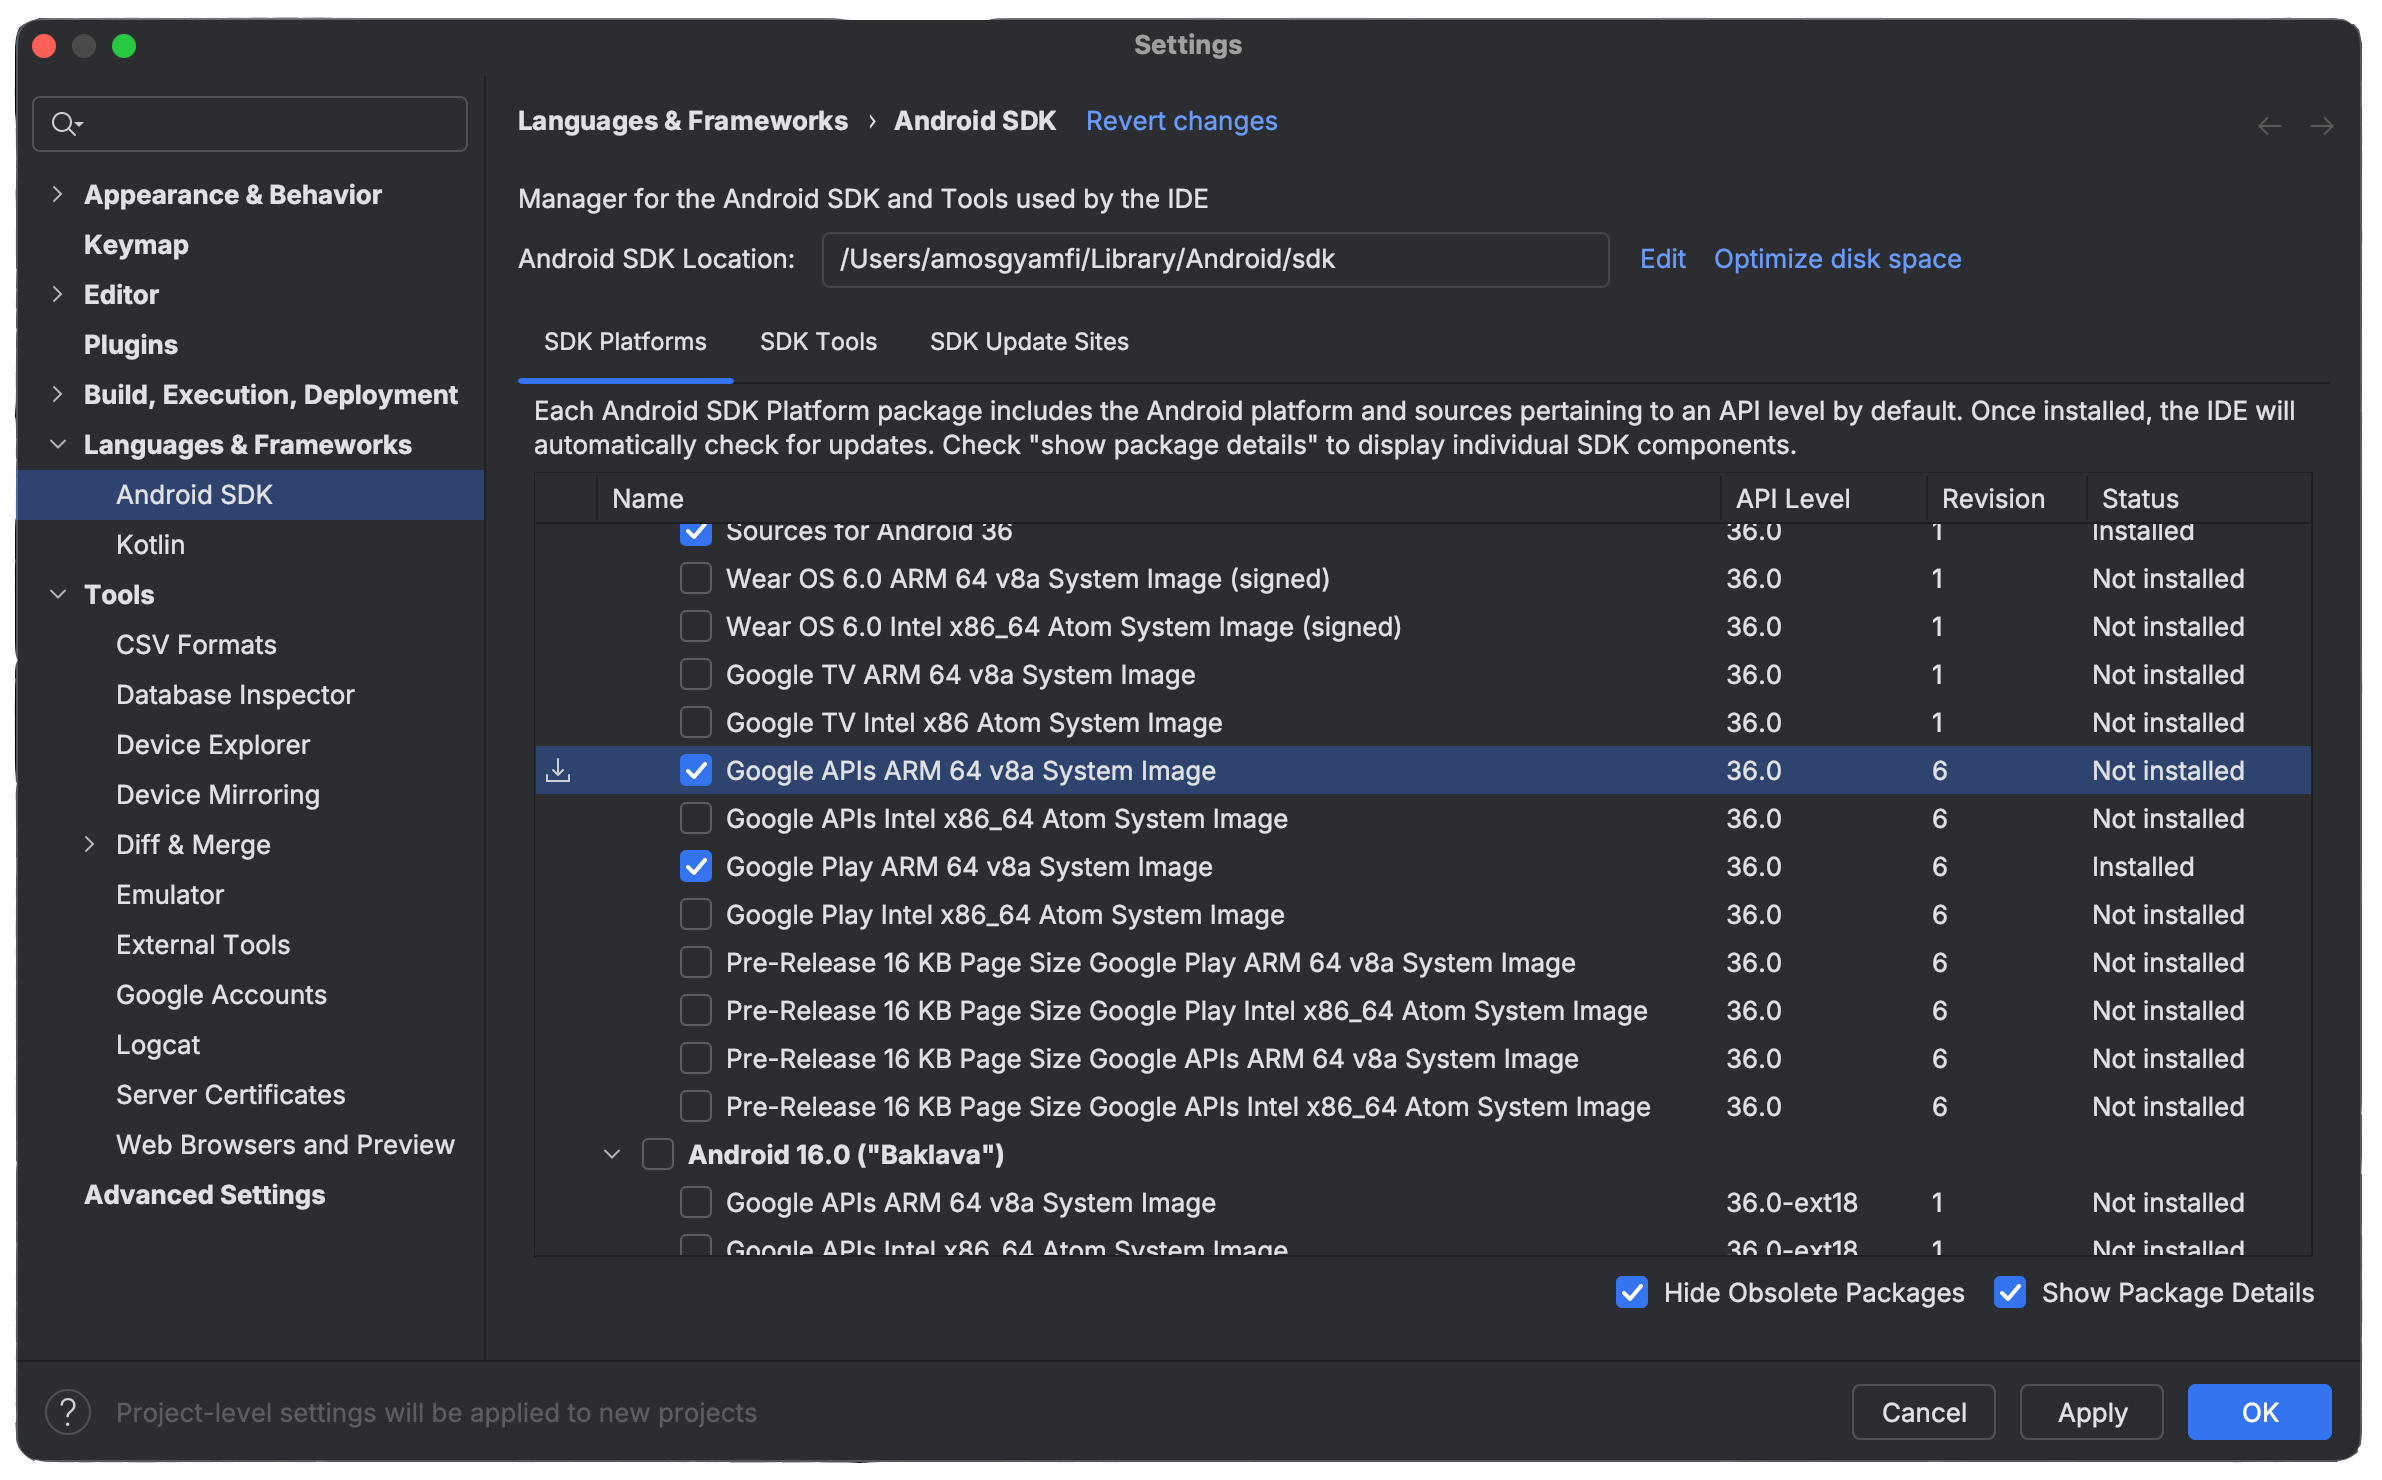The height and width of the screenshot is (1480, 2382).
Task: Toggle Show Package Details checkbox
Action: click(2010, 1292)
